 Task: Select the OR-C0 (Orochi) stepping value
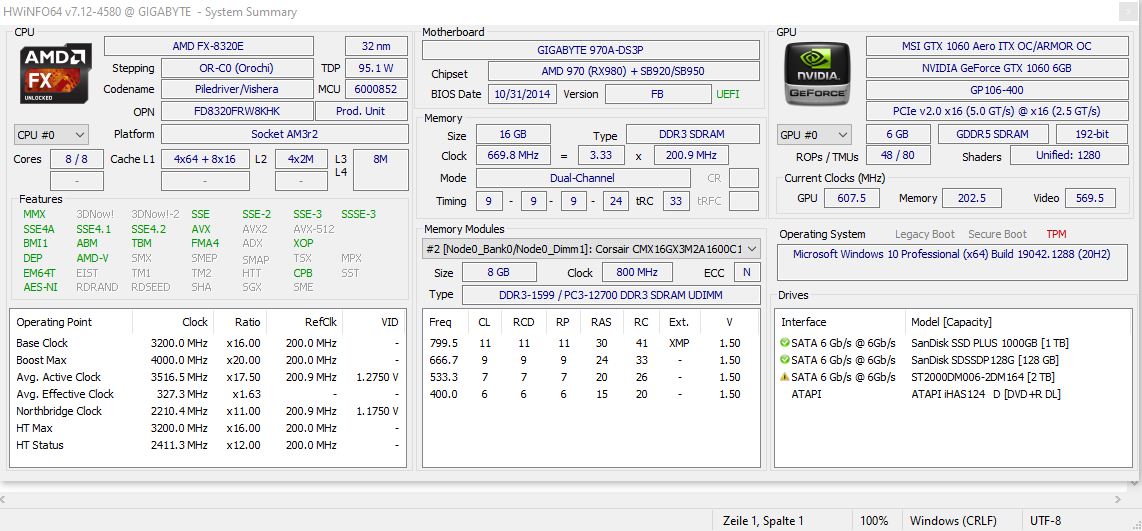(237, 68)
